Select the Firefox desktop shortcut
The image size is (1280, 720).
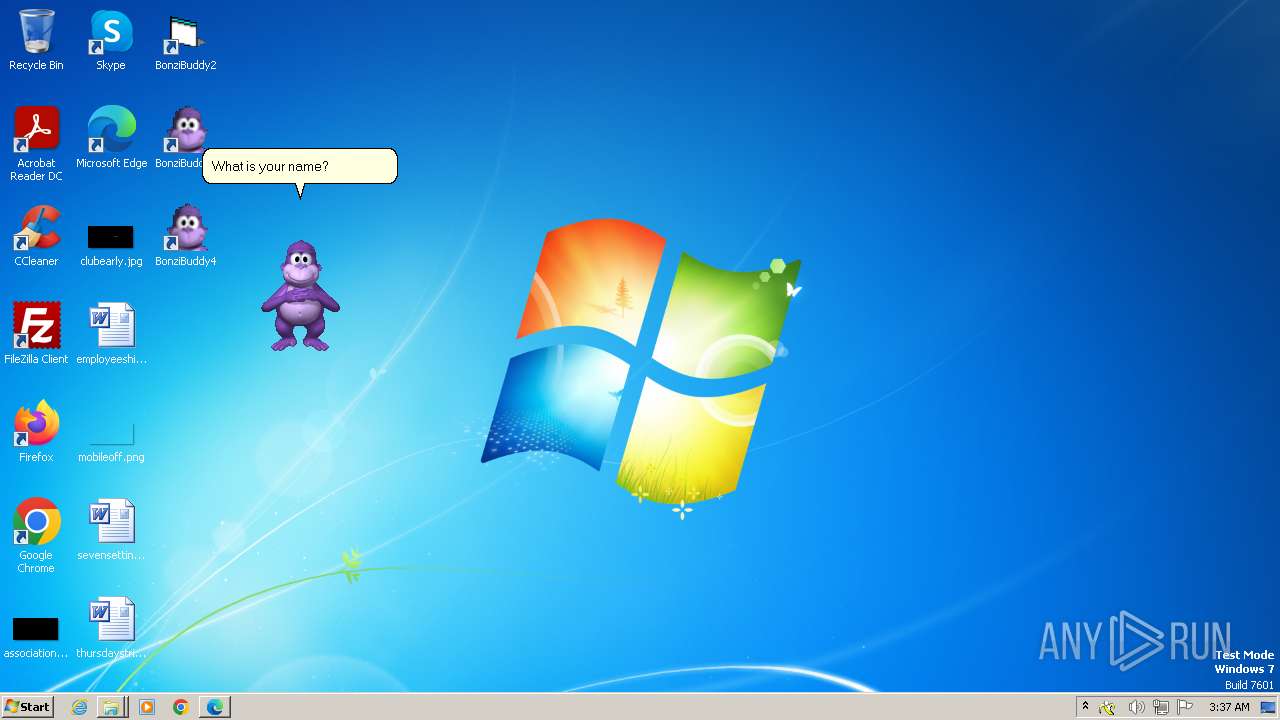(x=36, y=432)
